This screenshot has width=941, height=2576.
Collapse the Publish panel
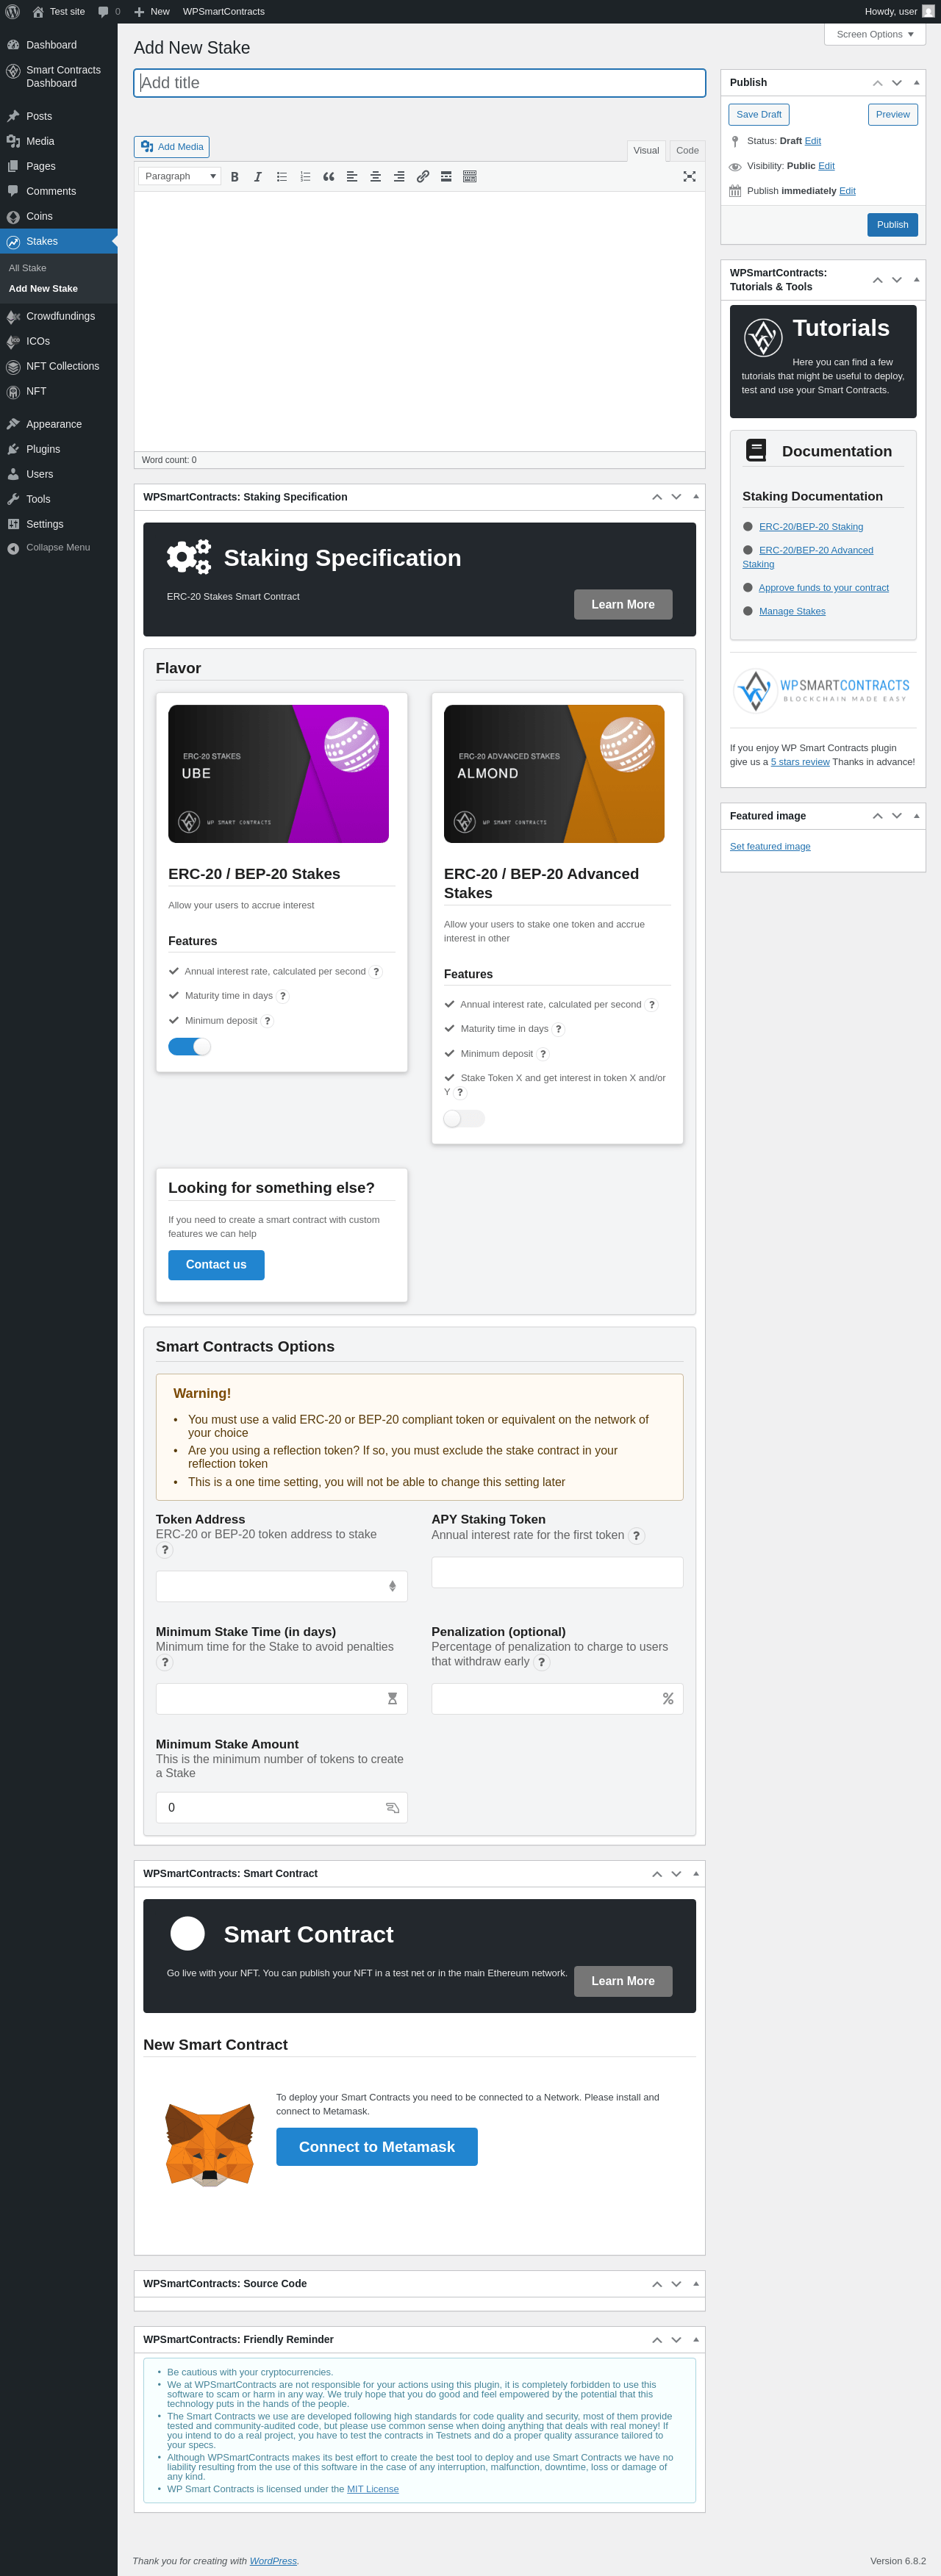point(916,83)
